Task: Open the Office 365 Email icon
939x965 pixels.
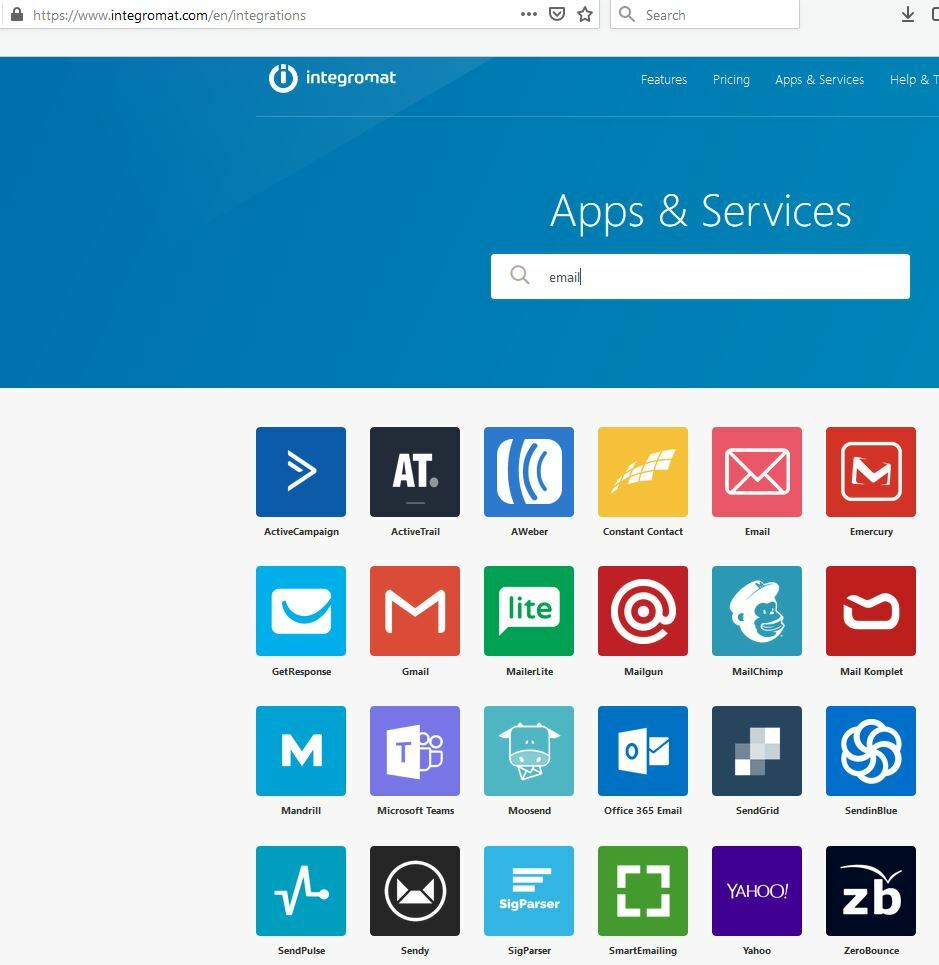Action: tap(643, 751)
